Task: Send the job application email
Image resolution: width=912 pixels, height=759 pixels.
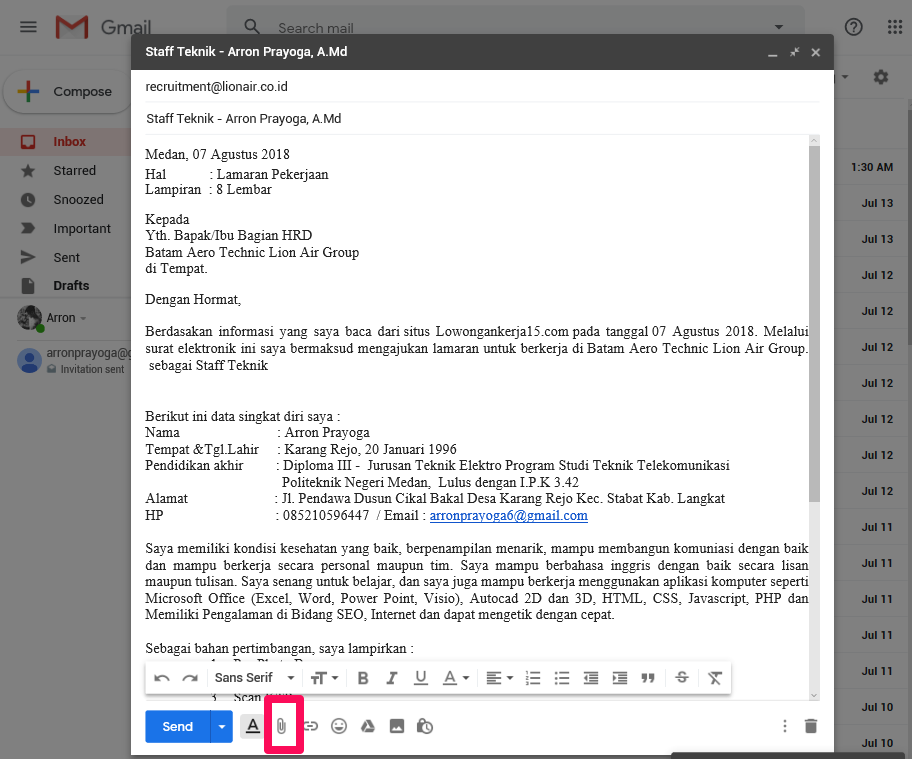Action: (x=176, y=726)
